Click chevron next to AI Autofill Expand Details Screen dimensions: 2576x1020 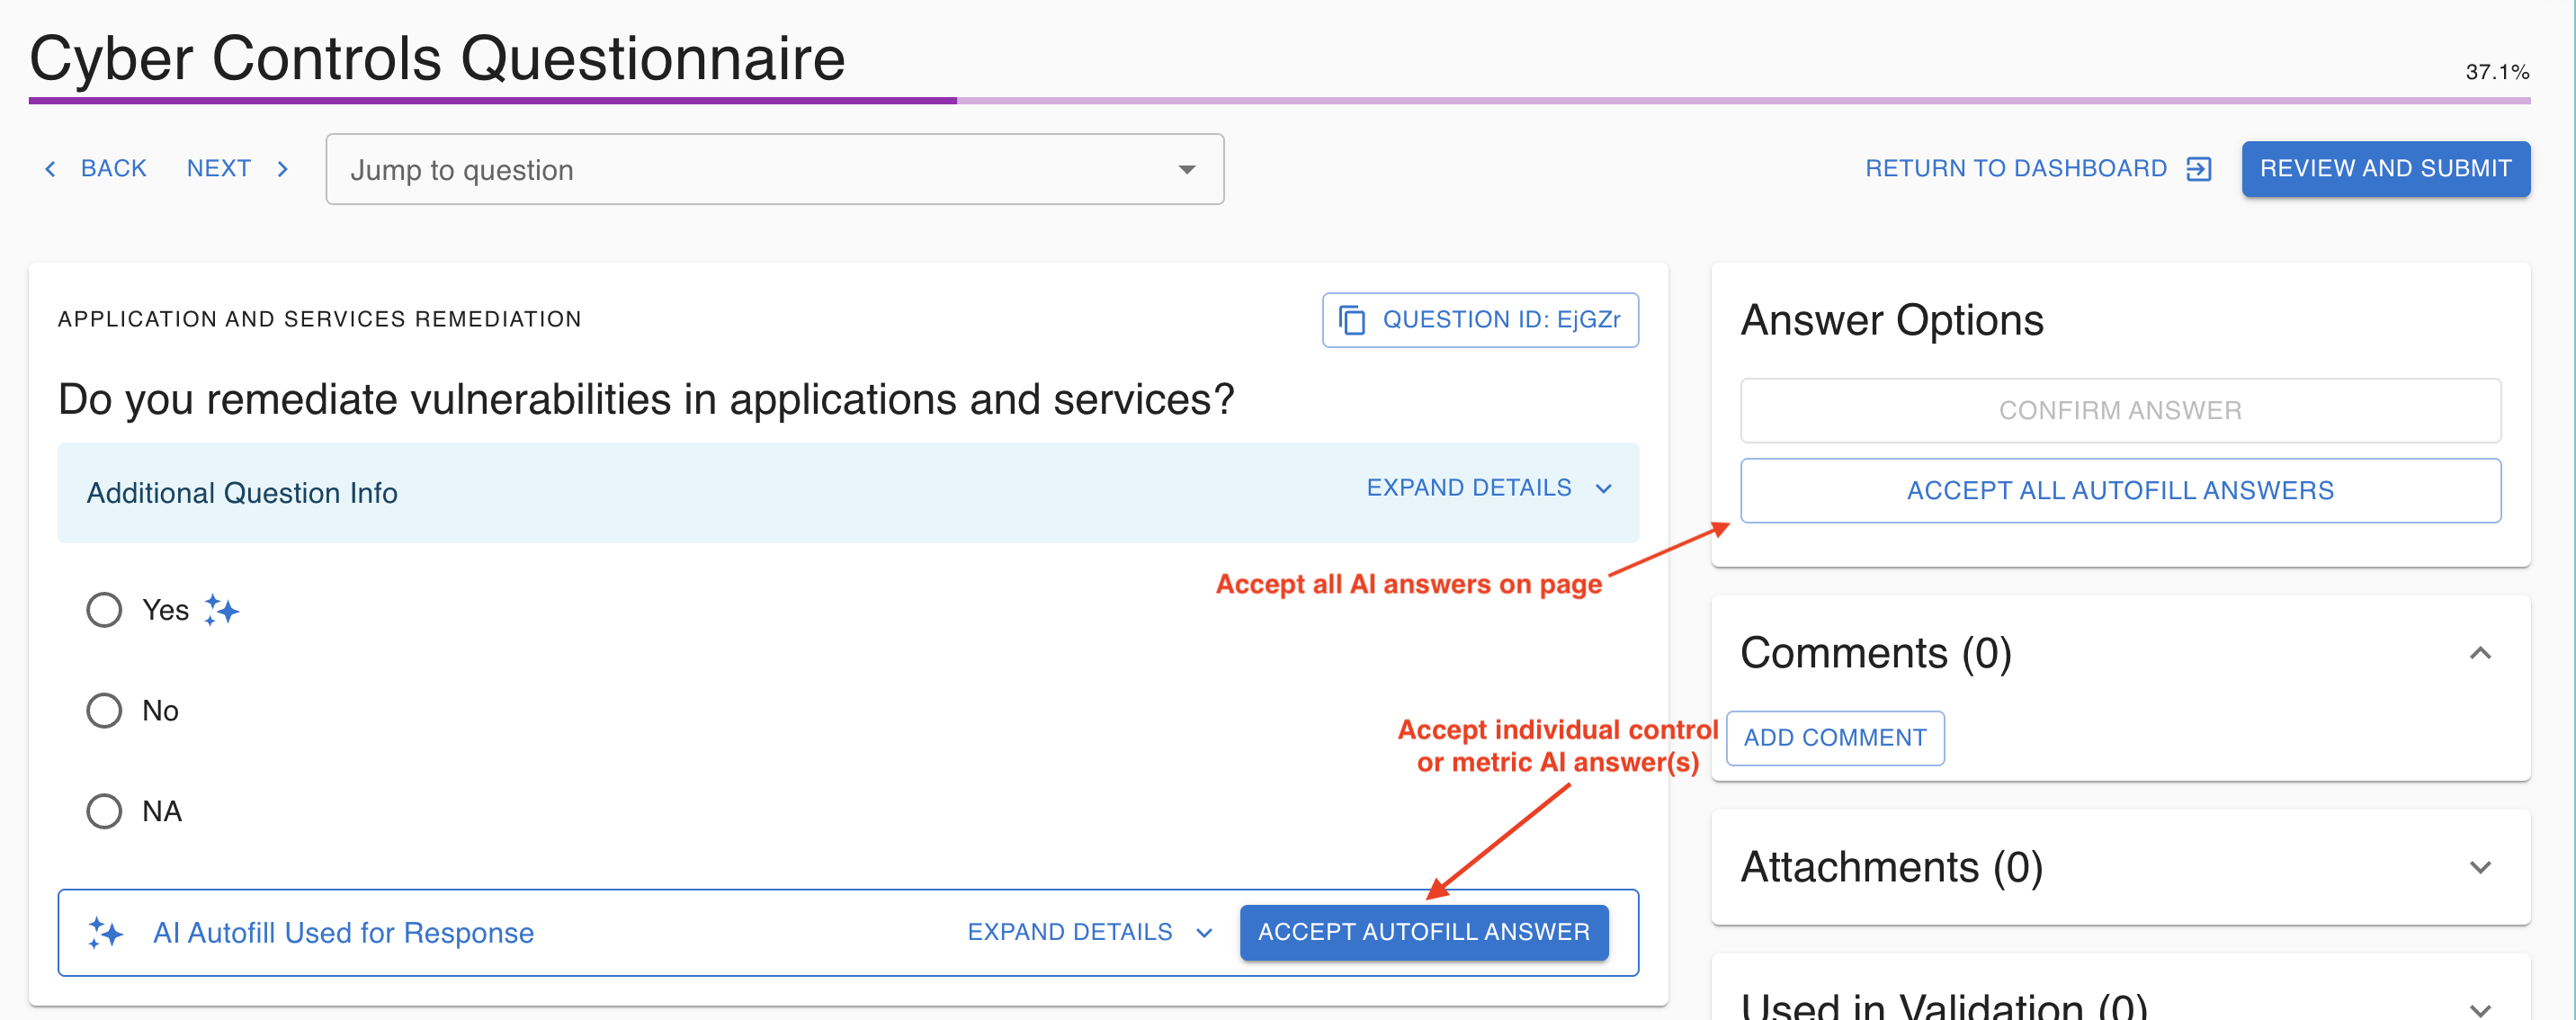(x=1204, y=933)
